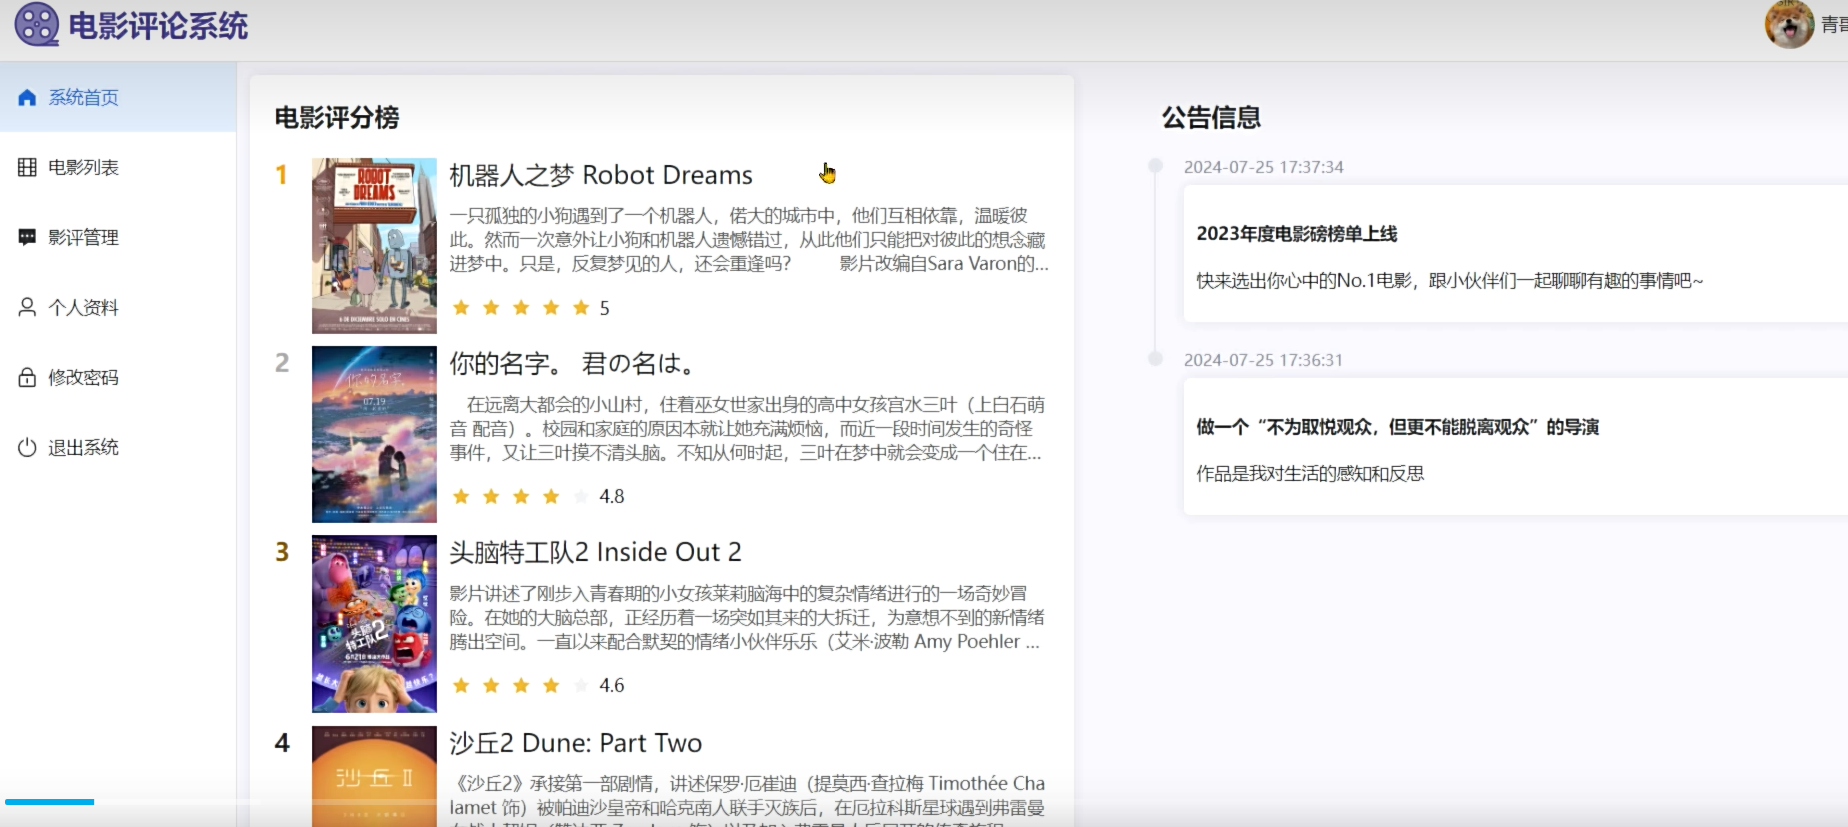Open the 个人资料 menu item
1848x827 pixels.
pos(118,307)
